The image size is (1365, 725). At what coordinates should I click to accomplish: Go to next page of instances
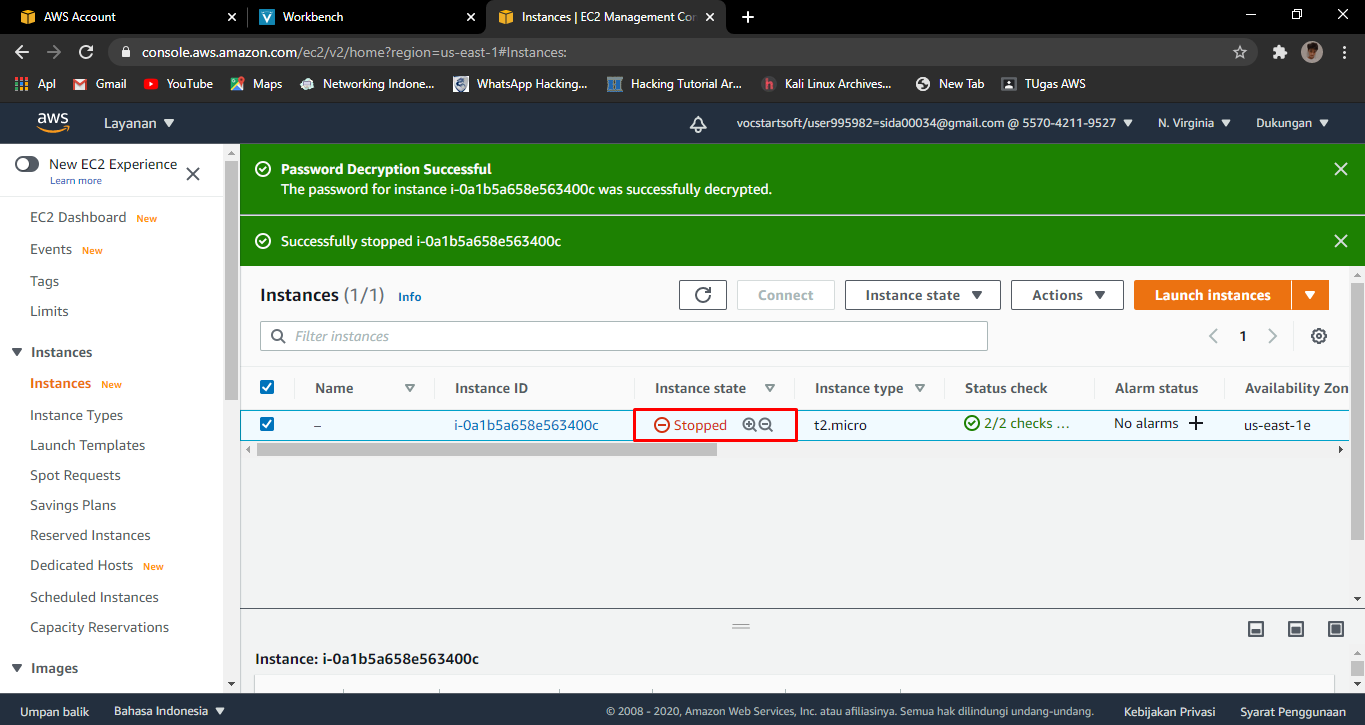tap(1272, 336)
